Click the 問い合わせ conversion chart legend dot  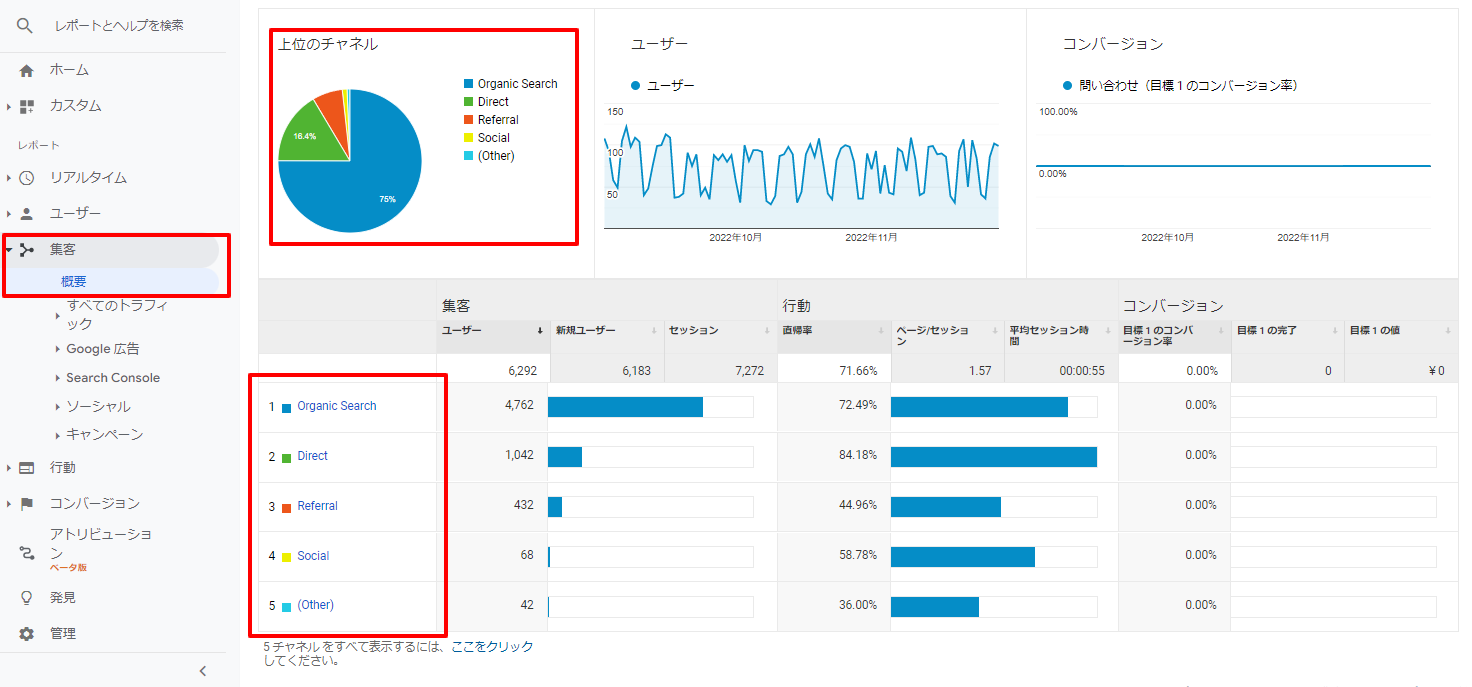pyautogui.click(x=1067, y=86)
